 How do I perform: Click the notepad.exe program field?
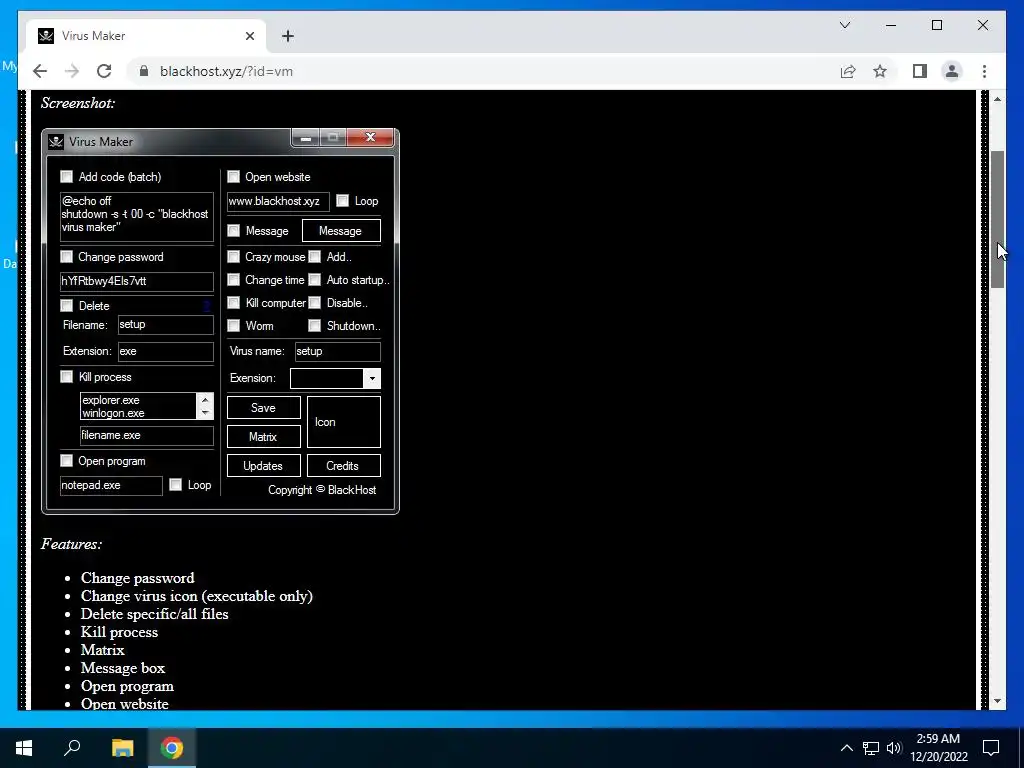click(111, 485)
